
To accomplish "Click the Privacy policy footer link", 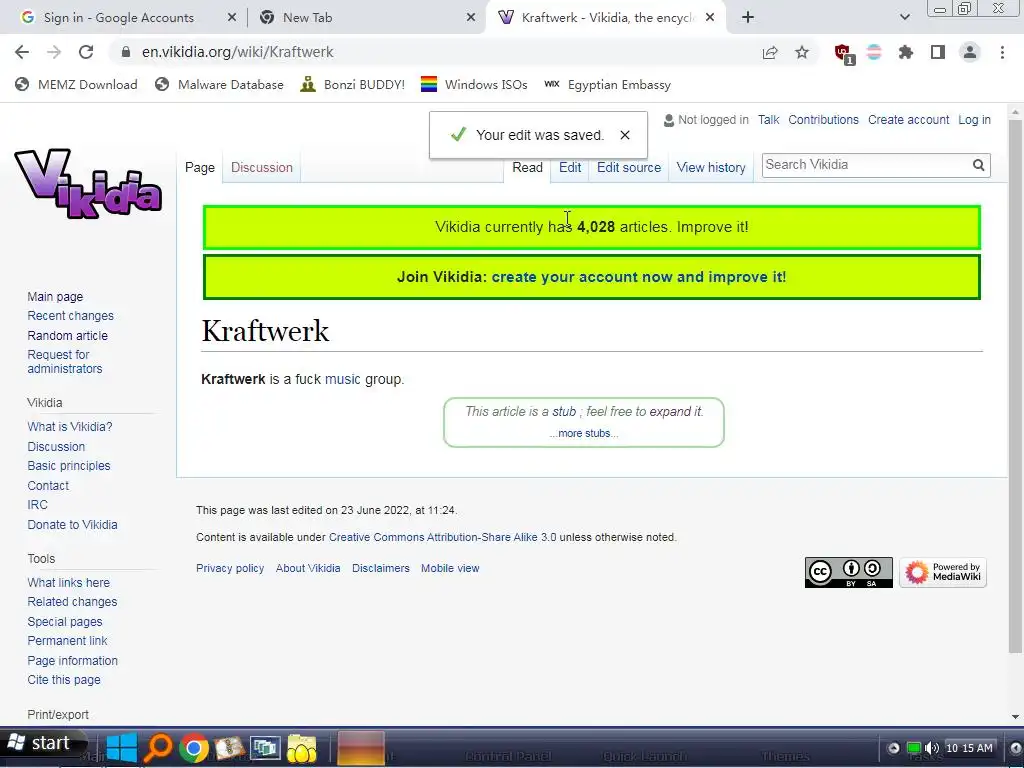I will click(x=230, y=569).
